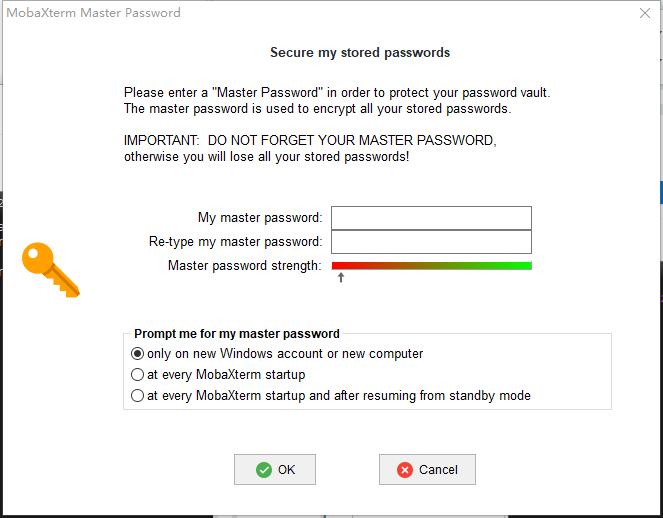663x518 pixels.
Task: Choose startup and resuming from standby option
Action: [138, 396]
